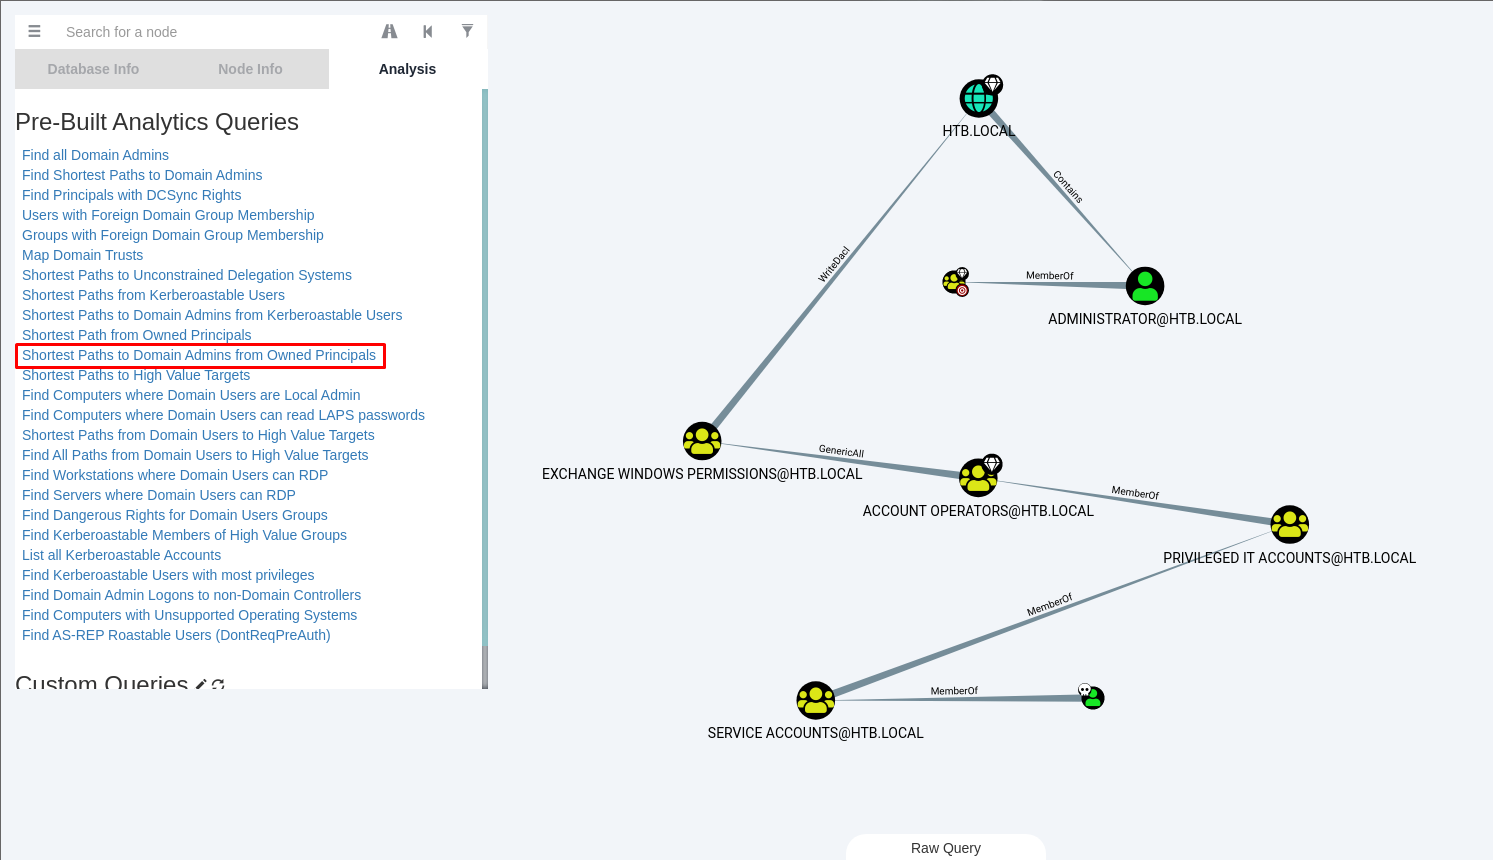
Task: Run Find All Paths from Domain Users query
Action: (x=195, y=455)
